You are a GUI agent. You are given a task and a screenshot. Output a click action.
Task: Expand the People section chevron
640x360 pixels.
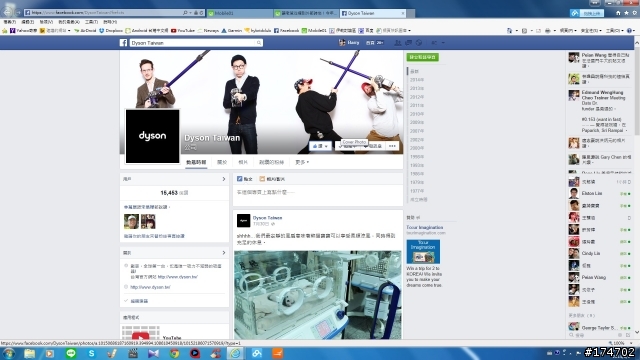(224, 179)
